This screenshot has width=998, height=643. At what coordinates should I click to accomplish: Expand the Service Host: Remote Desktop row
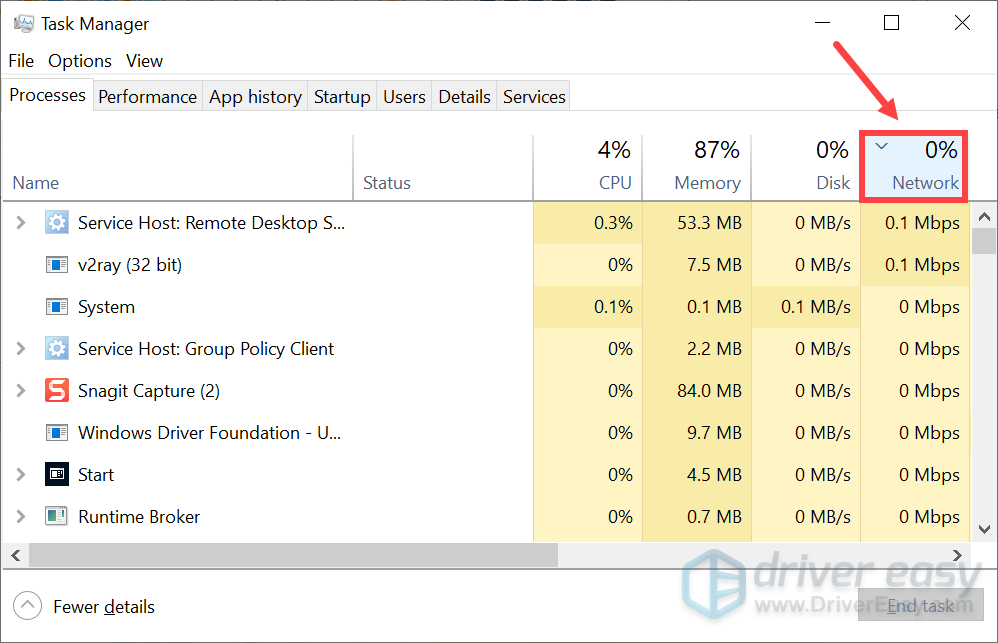point(21,223)
